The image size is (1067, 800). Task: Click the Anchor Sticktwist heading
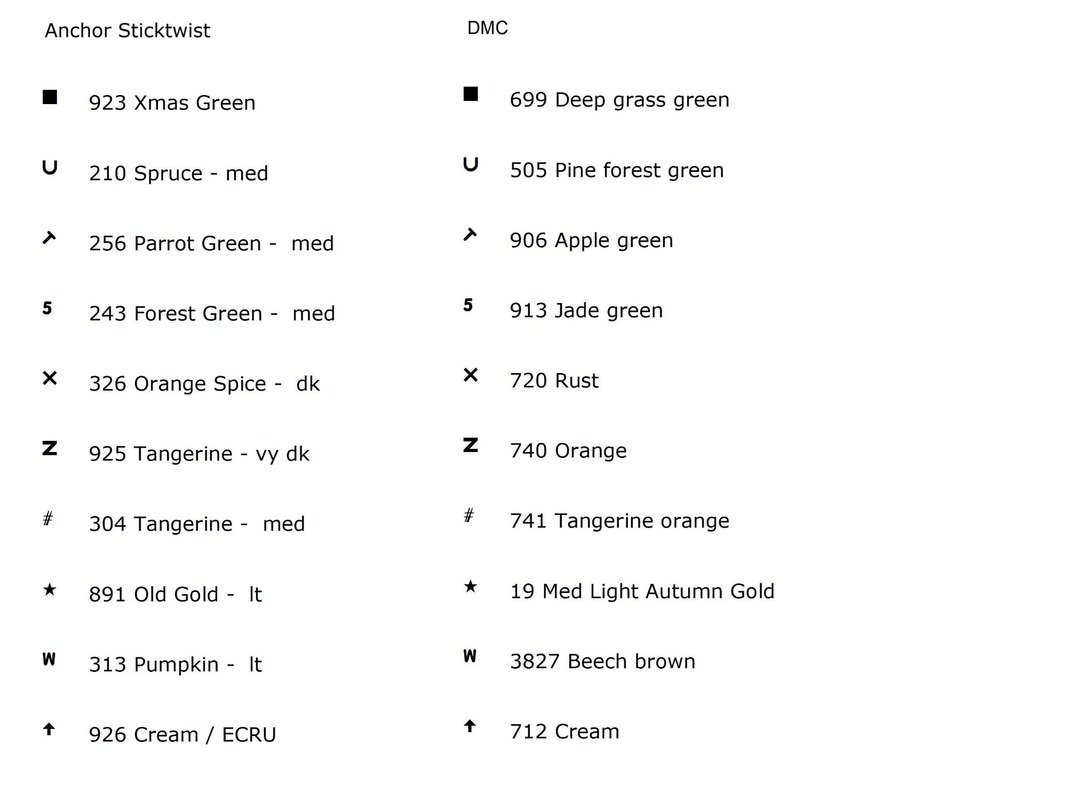(128, 31)
